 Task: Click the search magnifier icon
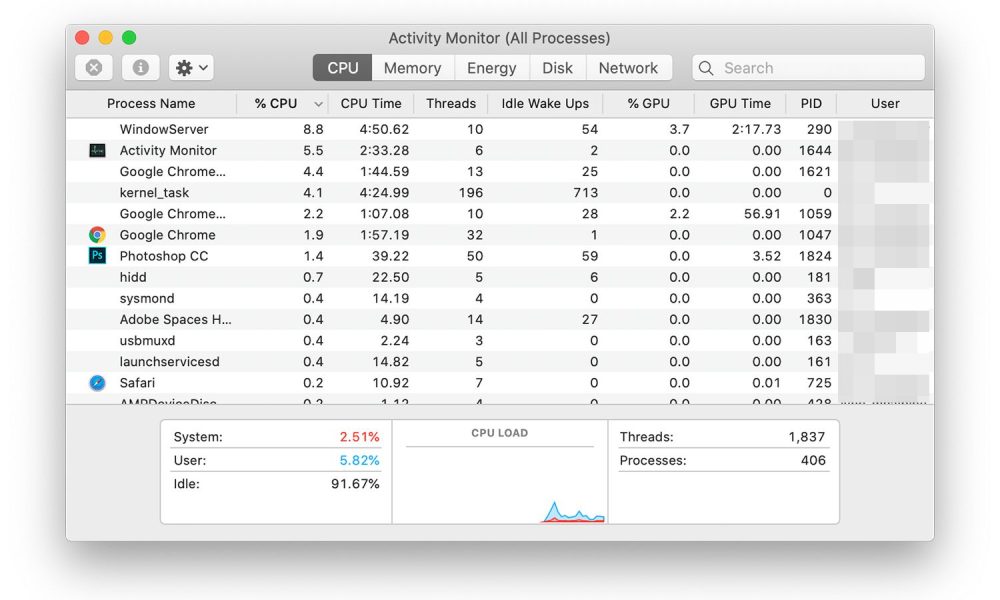(x=706, y=68)
